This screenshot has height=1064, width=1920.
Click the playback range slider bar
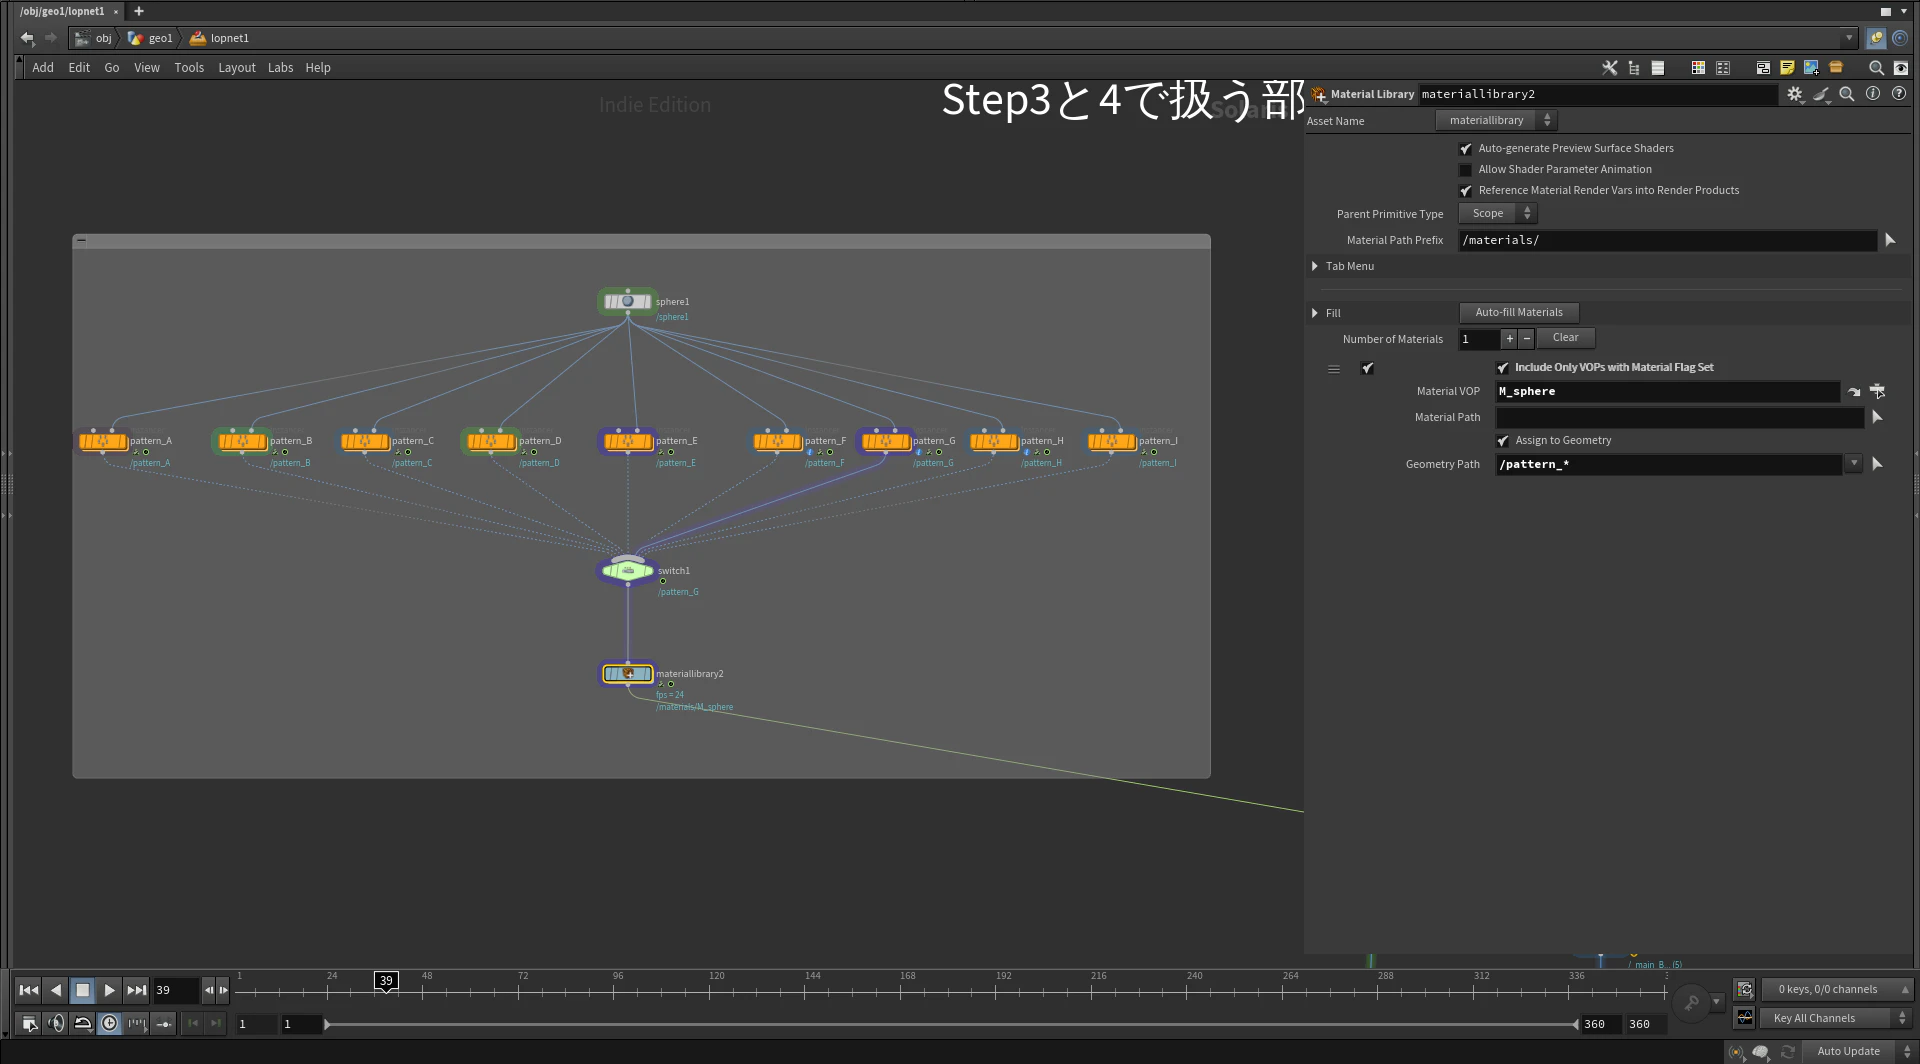pos(952,1024)
